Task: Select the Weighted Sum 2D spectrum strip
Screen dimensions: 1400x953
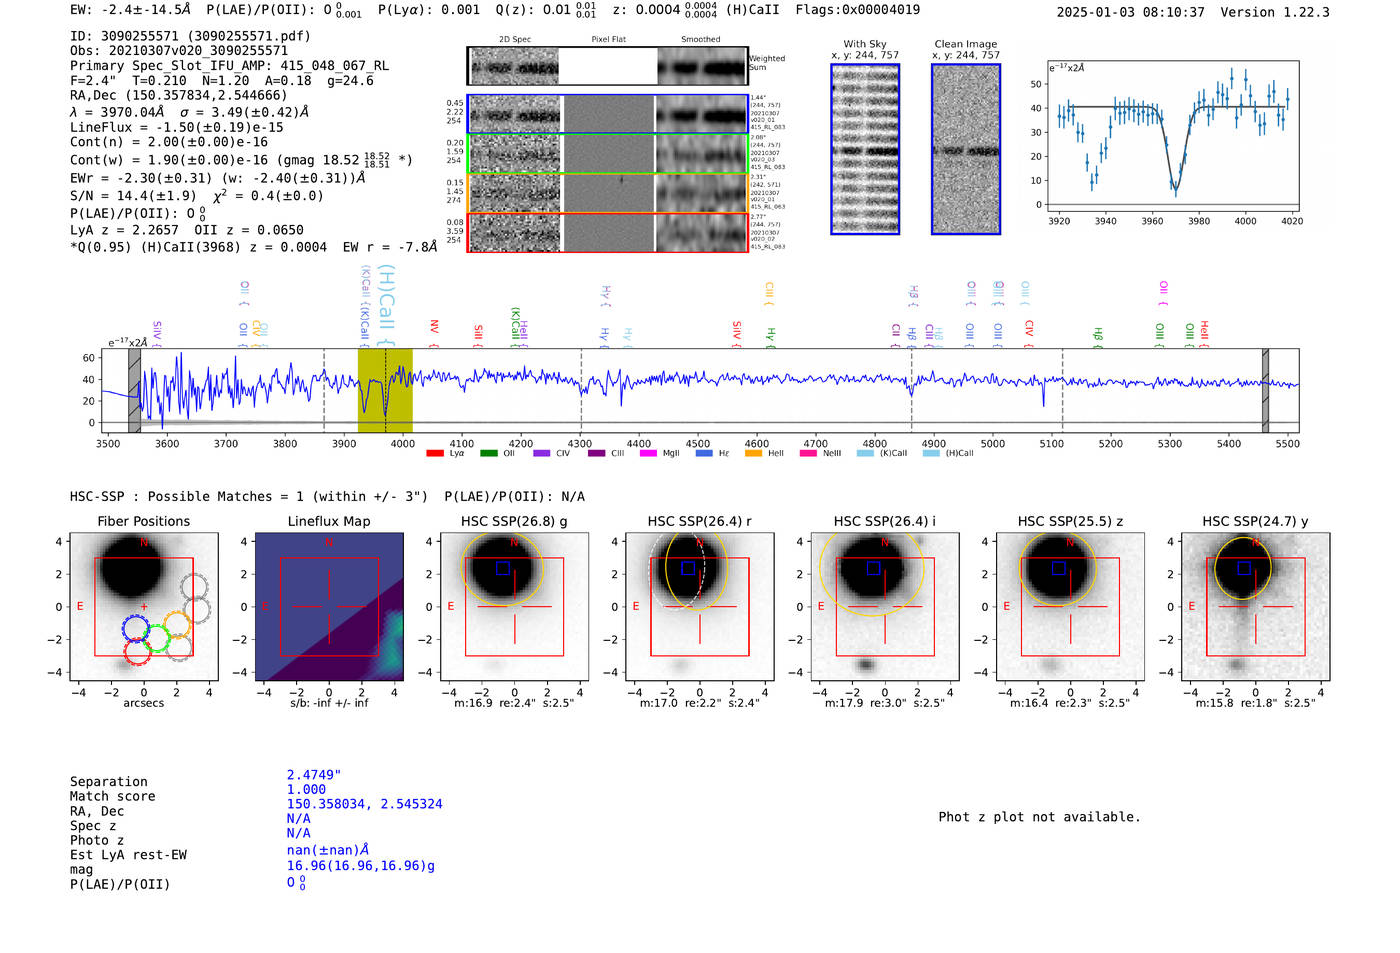Action: tap(607, 66)
